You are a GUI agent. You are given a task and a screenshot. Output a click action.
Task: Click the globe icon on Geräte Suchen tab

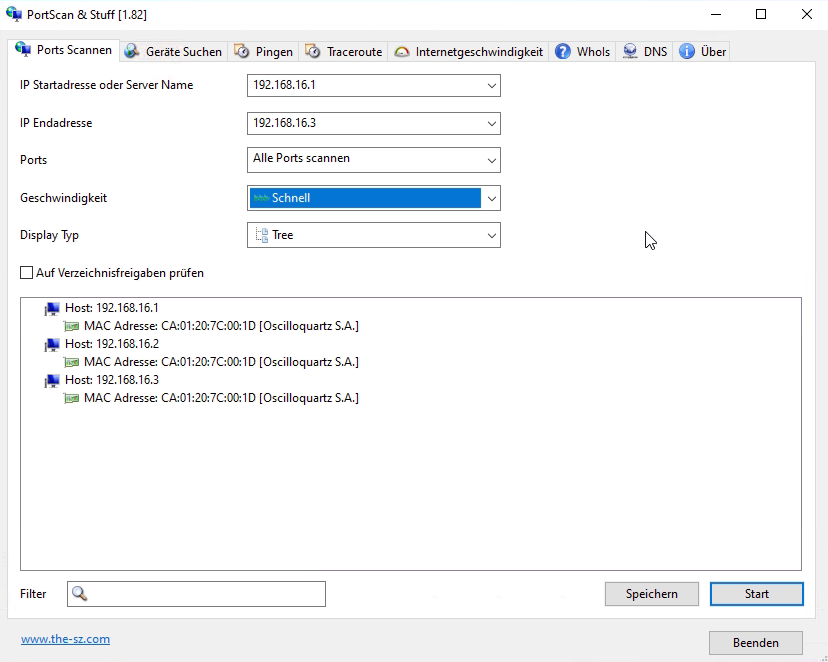click(132, 51)
